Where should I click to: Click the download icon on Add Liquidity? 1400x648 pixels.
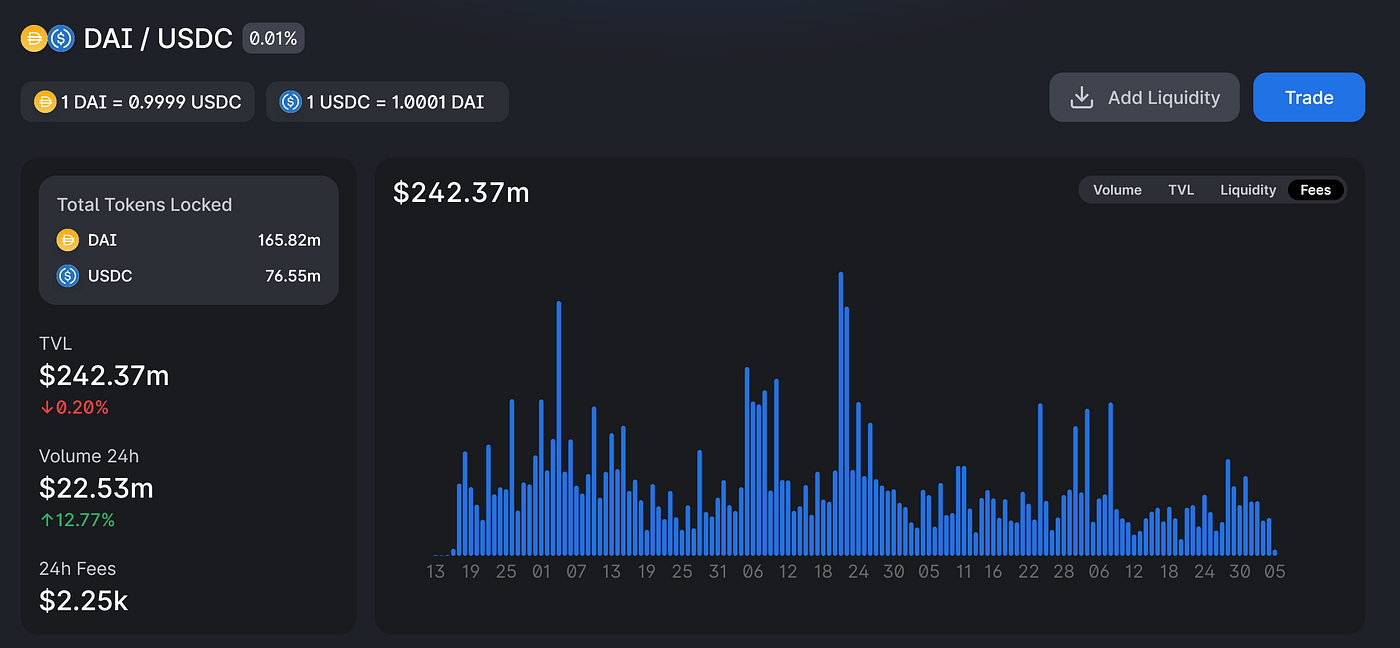(1081, 98)
